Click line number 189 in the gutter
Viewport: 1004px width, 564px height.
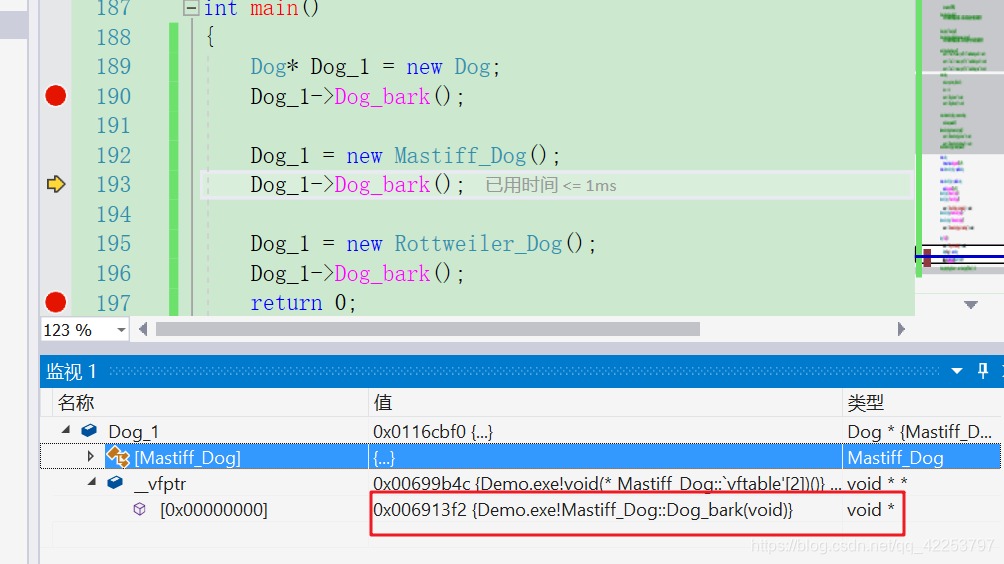pos(113,67)
